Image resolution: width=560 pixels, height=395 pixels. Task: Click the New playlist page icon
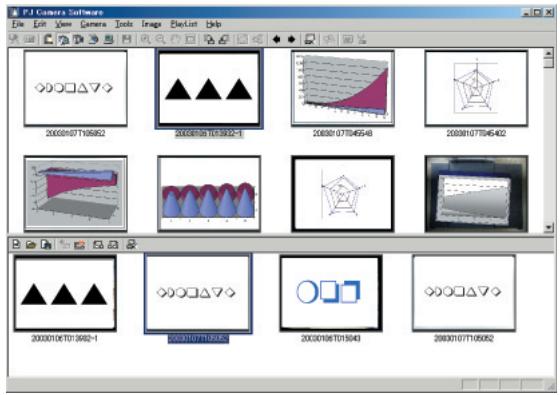(16, 245)
